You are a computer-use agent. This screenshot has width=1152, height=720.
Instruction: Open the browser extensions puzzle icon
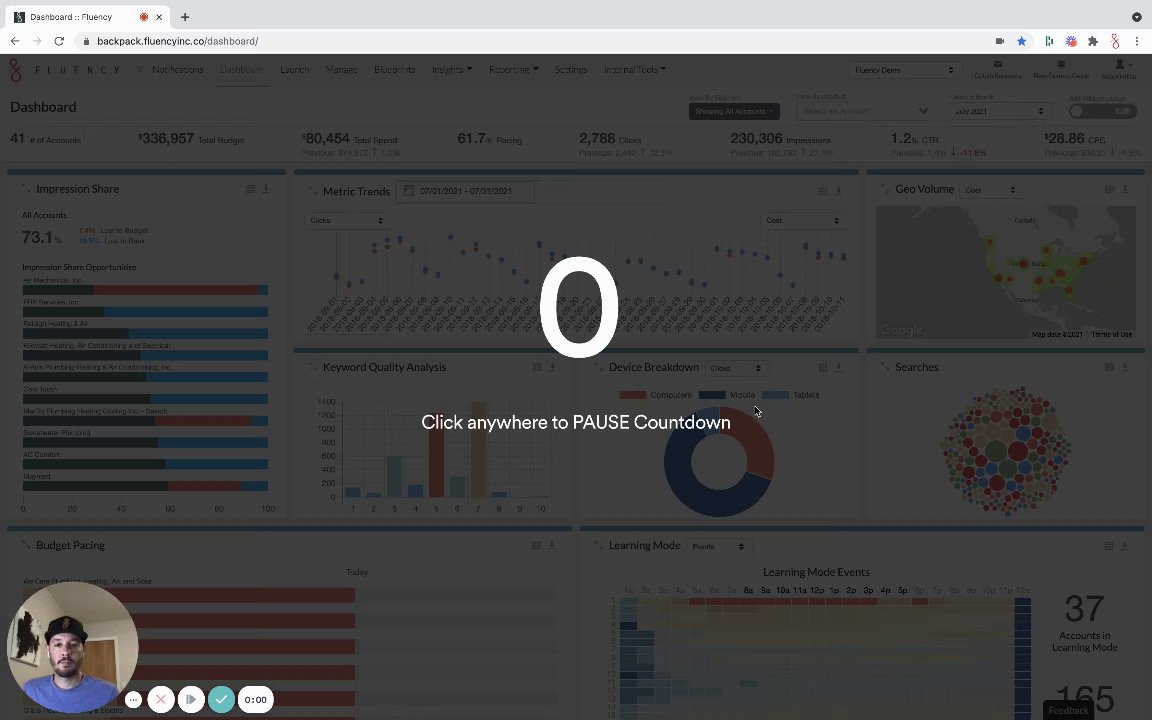click(x=1093, y=41)
